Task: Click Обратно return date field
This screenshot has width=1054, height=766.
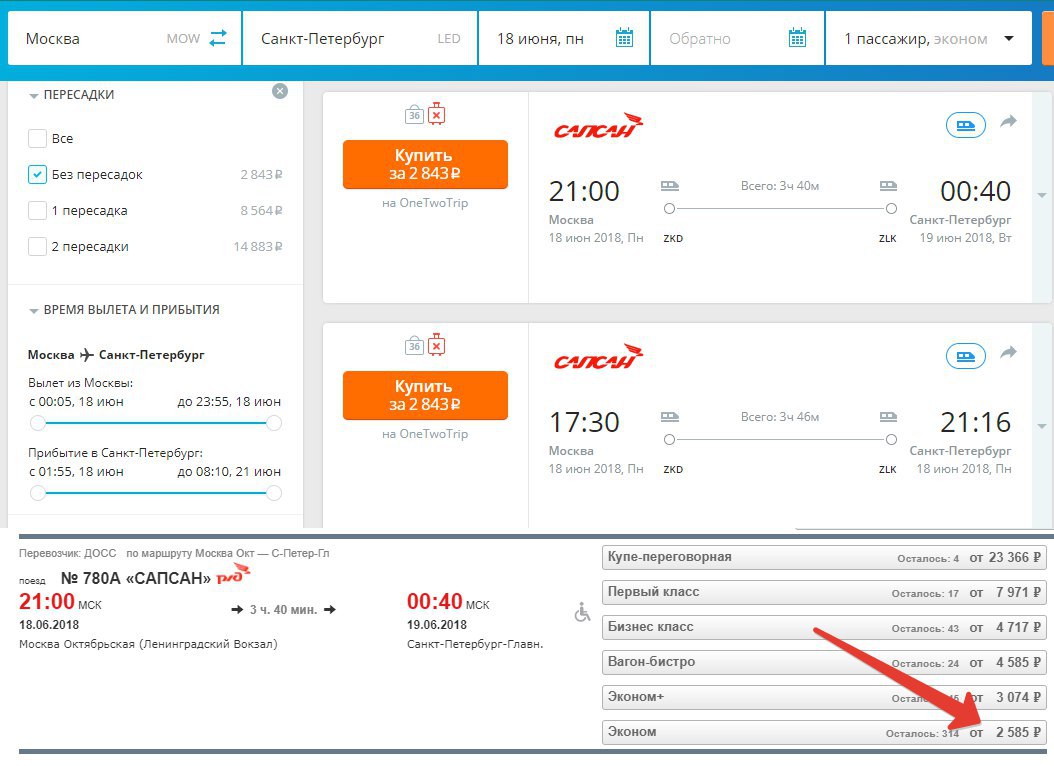Action: pos(737,38)
